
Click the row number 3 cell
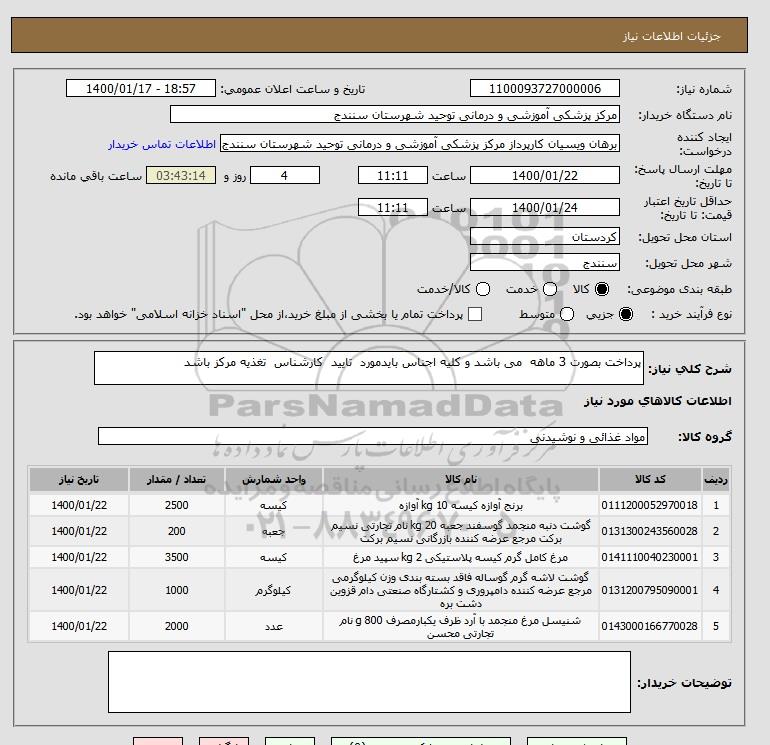point(716,557)
